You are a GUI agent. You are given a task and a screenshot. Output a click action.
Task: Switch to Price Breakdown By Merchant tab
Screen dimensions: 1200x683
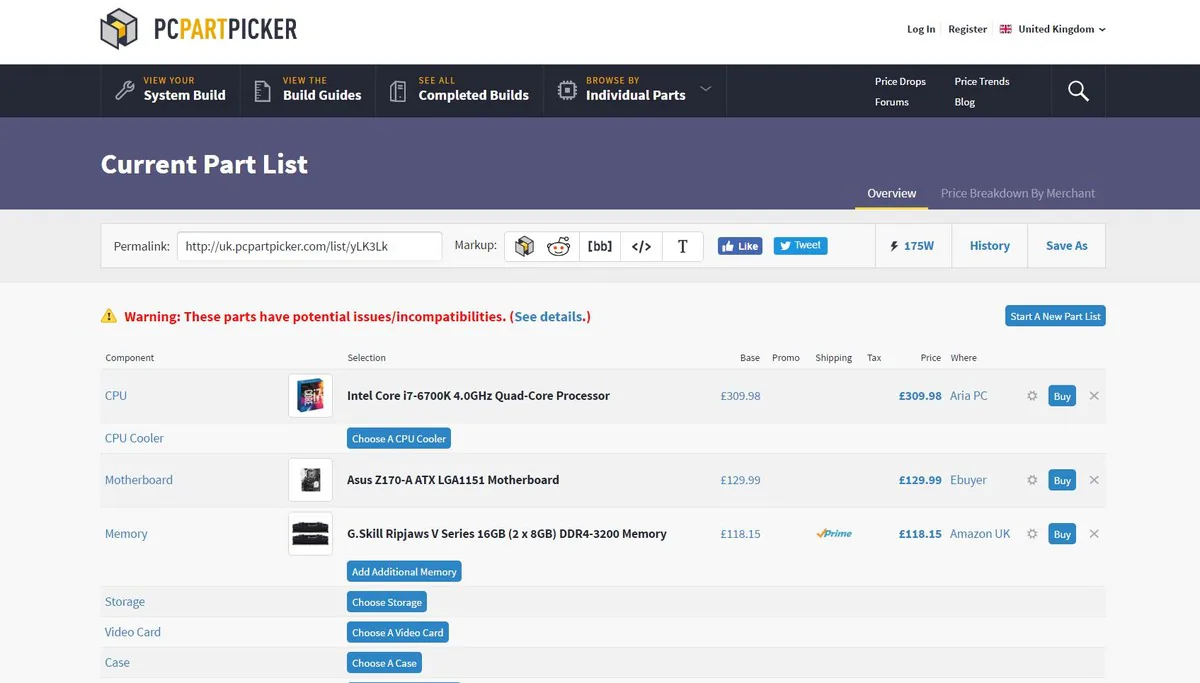1018,193
